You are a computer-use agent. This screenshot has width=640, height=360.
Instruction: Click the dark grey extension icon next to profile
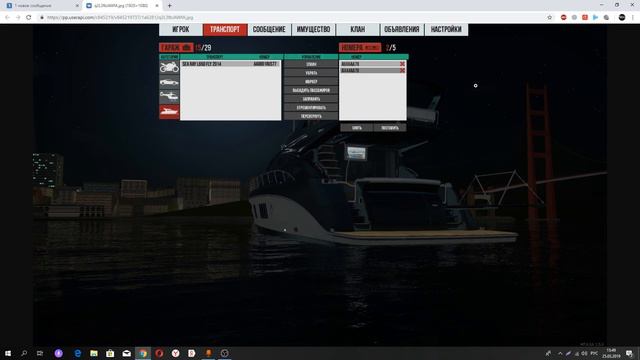pyautogui.click(x=607, y=18)
